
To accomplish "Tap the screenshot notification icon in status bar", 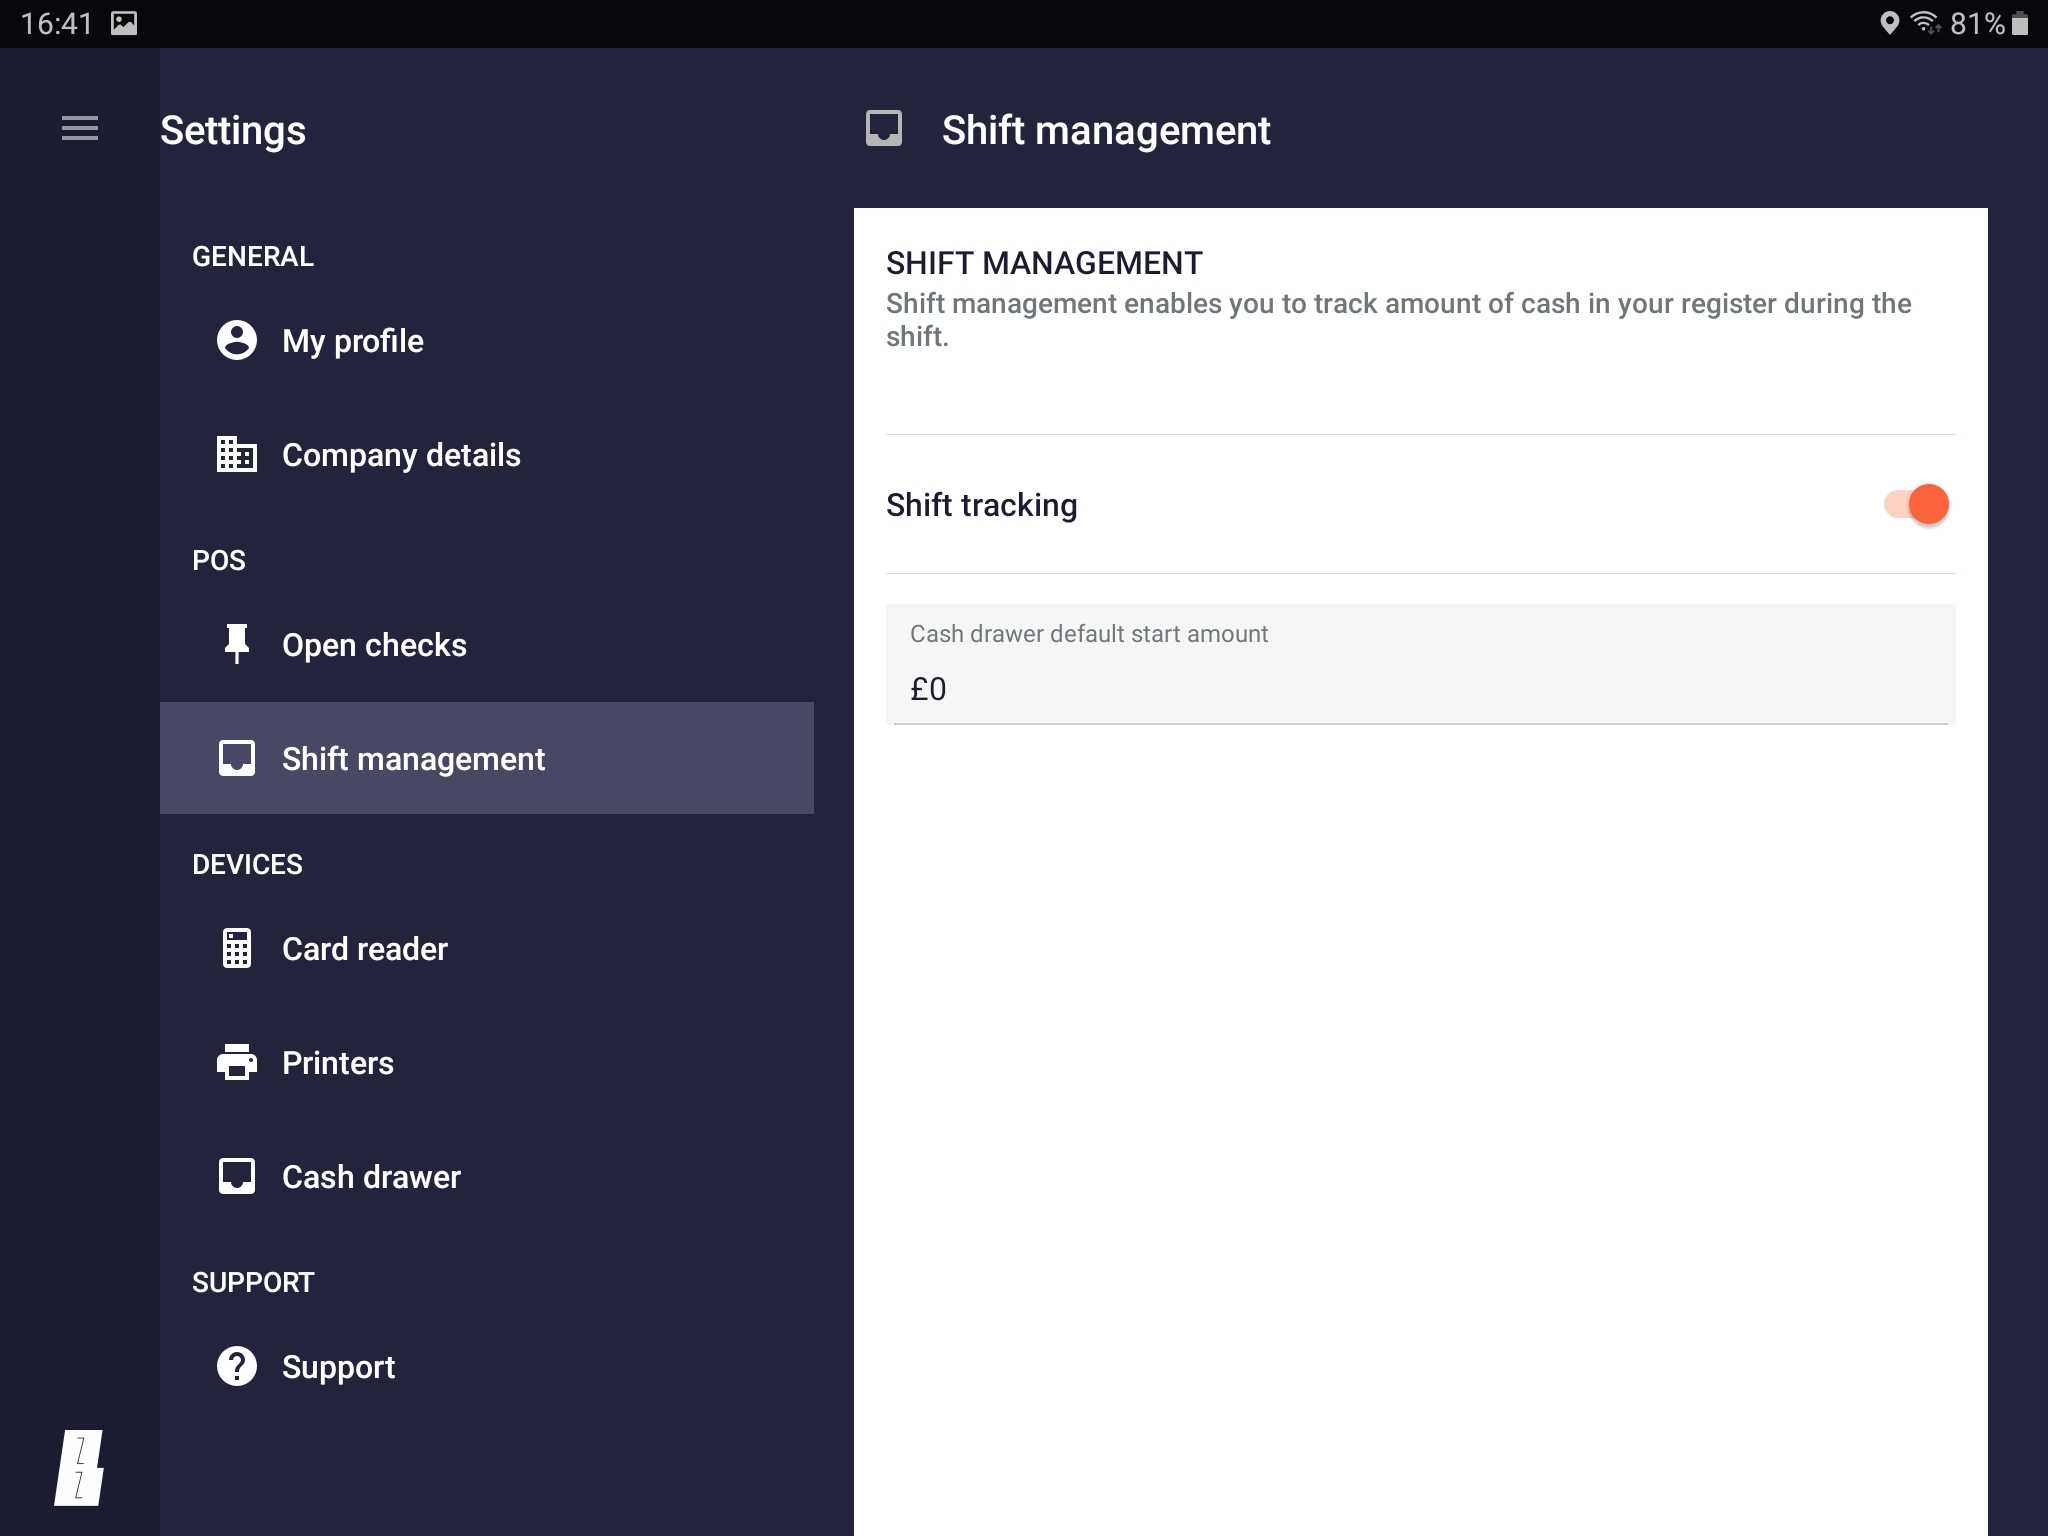I will coord(124,23).
